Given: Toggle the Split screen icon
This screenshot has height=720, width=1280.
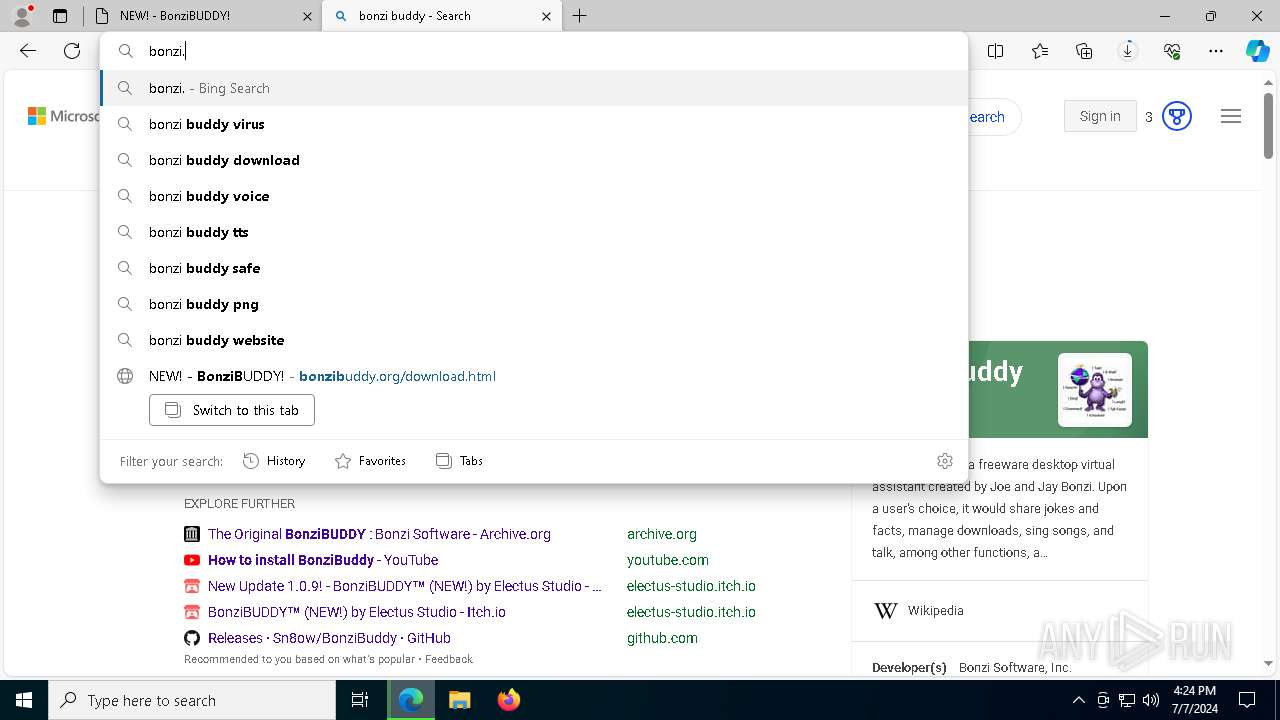Looking at the screenshot, I should [995, 51].
